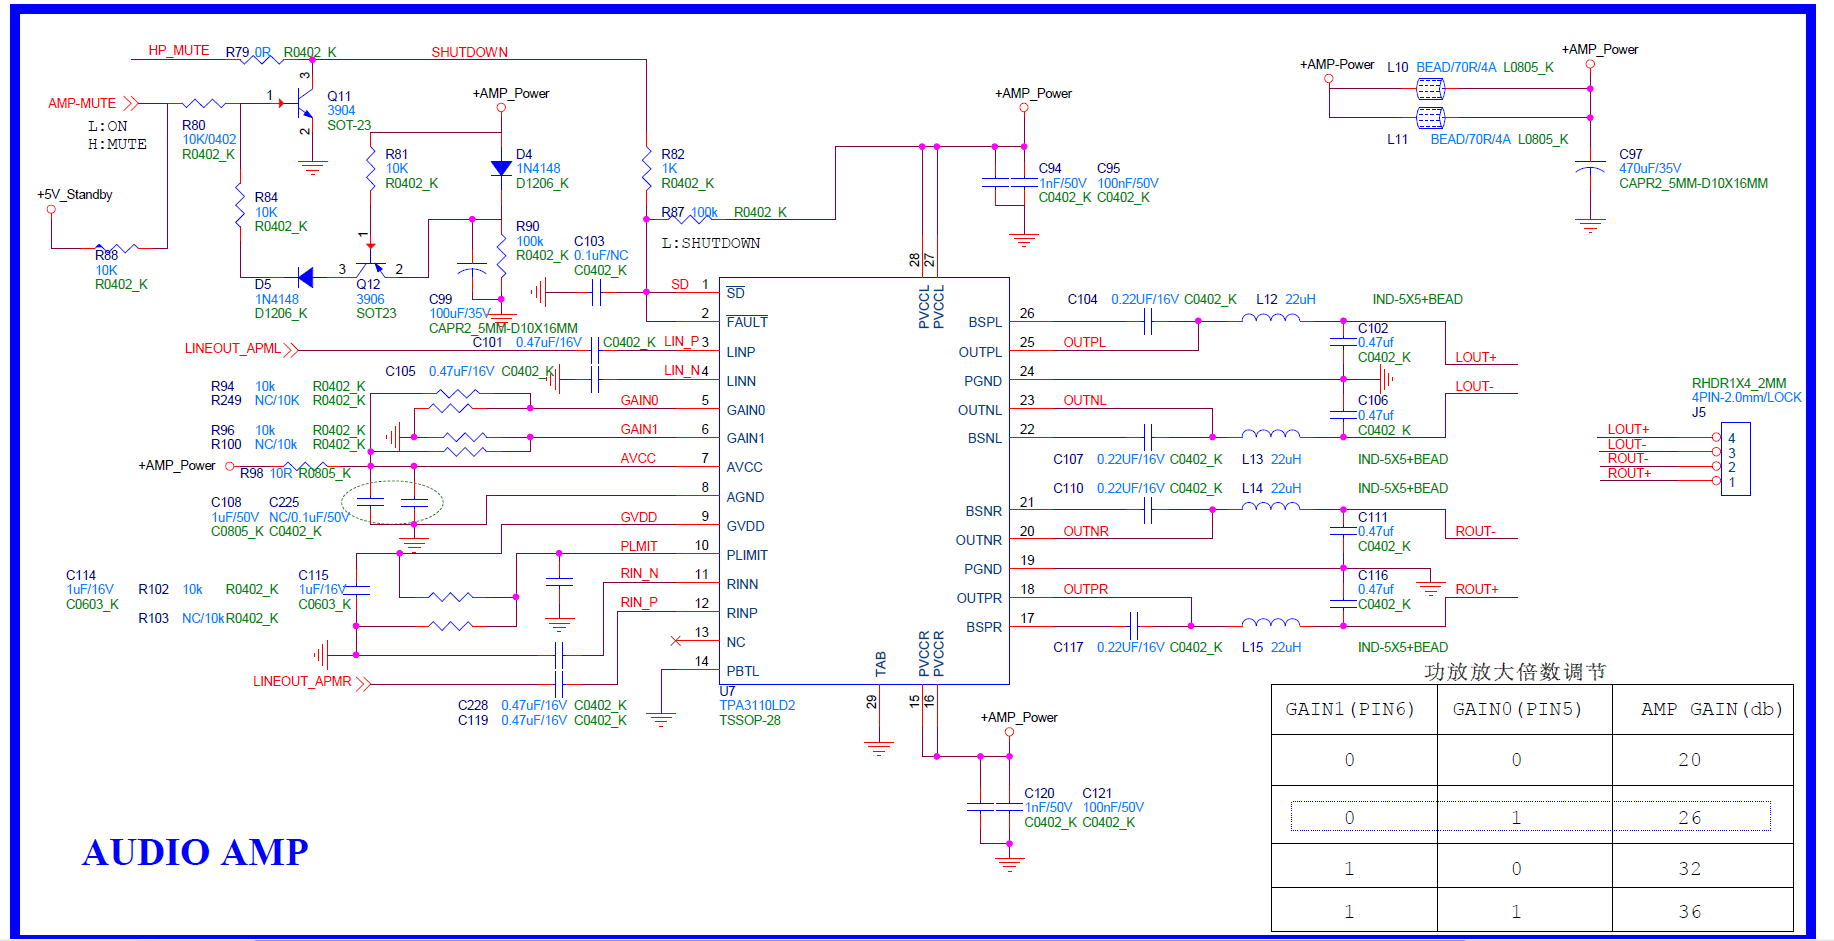Click the C103 0.1uF/NC value text
Image resolution: width=1834 pixels, height=941 pixels.
click(x=601, y=255)
